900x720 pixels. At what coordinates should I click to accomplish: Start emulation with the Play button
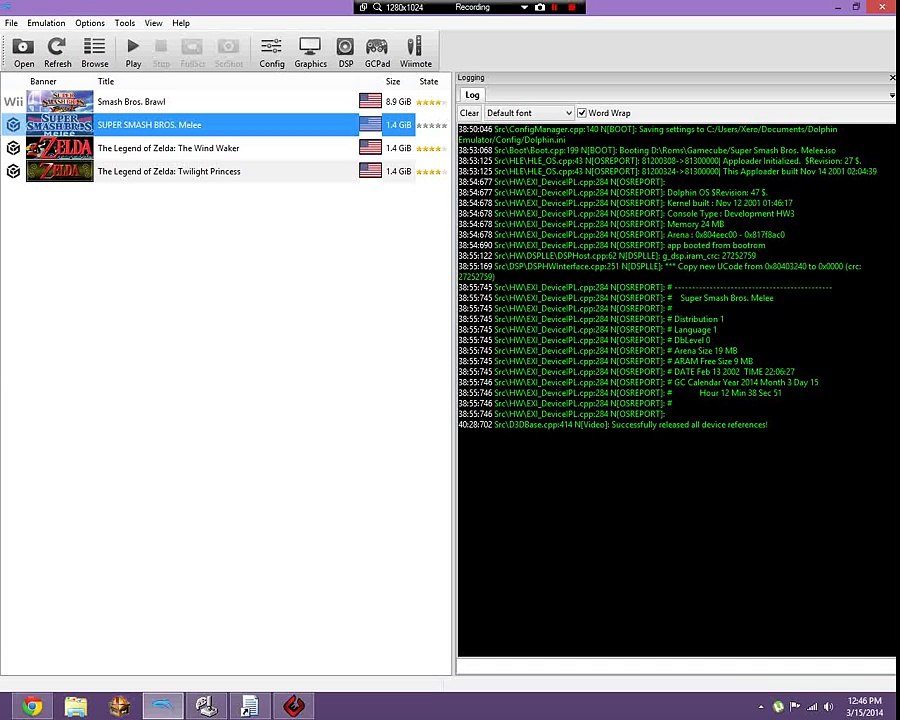click(133, 52)
